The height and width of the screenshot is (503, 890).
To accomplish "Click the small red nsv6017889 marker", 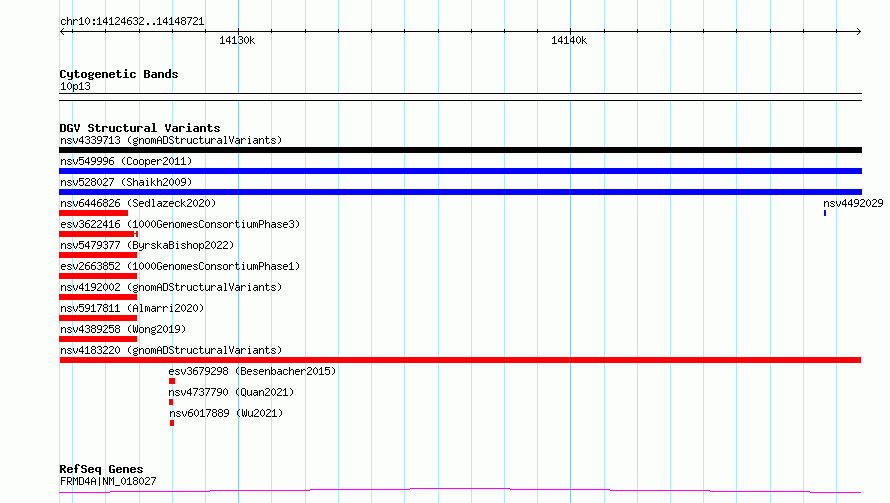I will (x=172, y=423).
